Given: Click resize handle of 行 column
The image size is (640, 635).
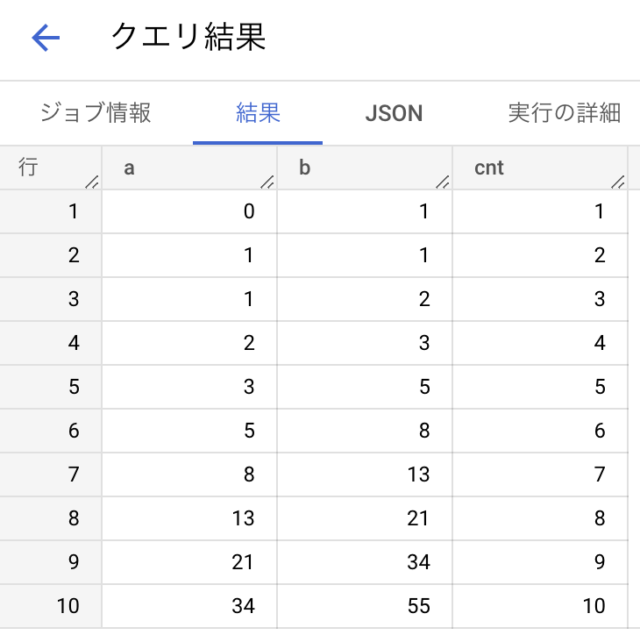Looking at the screenshot, I should pyautogui.click(x=92, y=182).
